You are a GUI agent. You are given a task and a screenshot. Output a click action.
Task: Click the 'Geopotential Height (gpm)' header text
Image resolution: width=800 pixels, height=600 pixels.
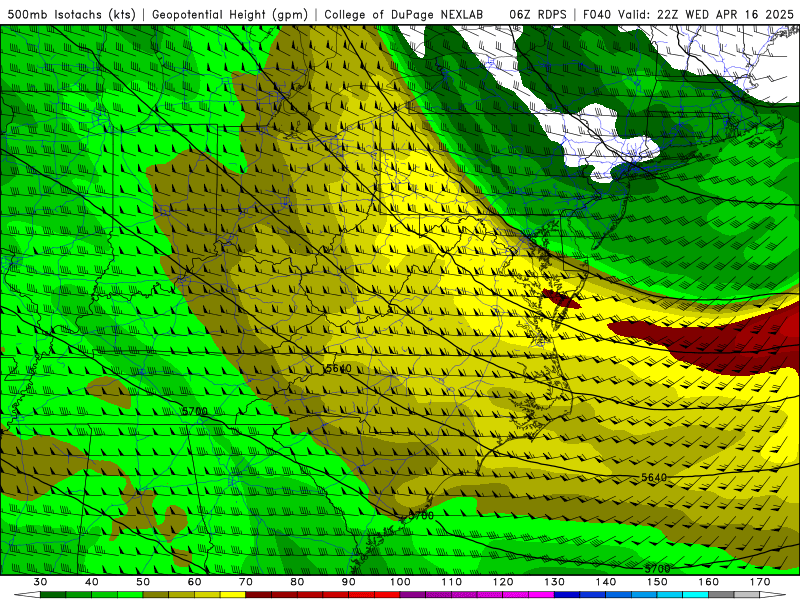(230, 14)
